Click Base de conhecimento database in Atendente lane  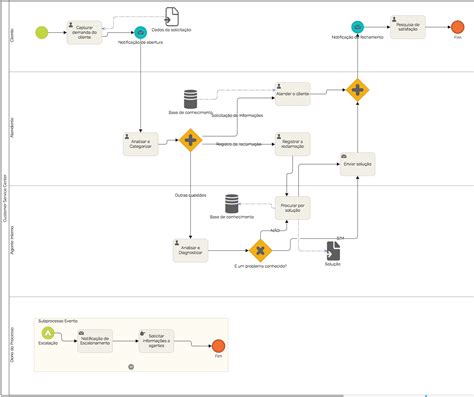click(x=190, y=99)
